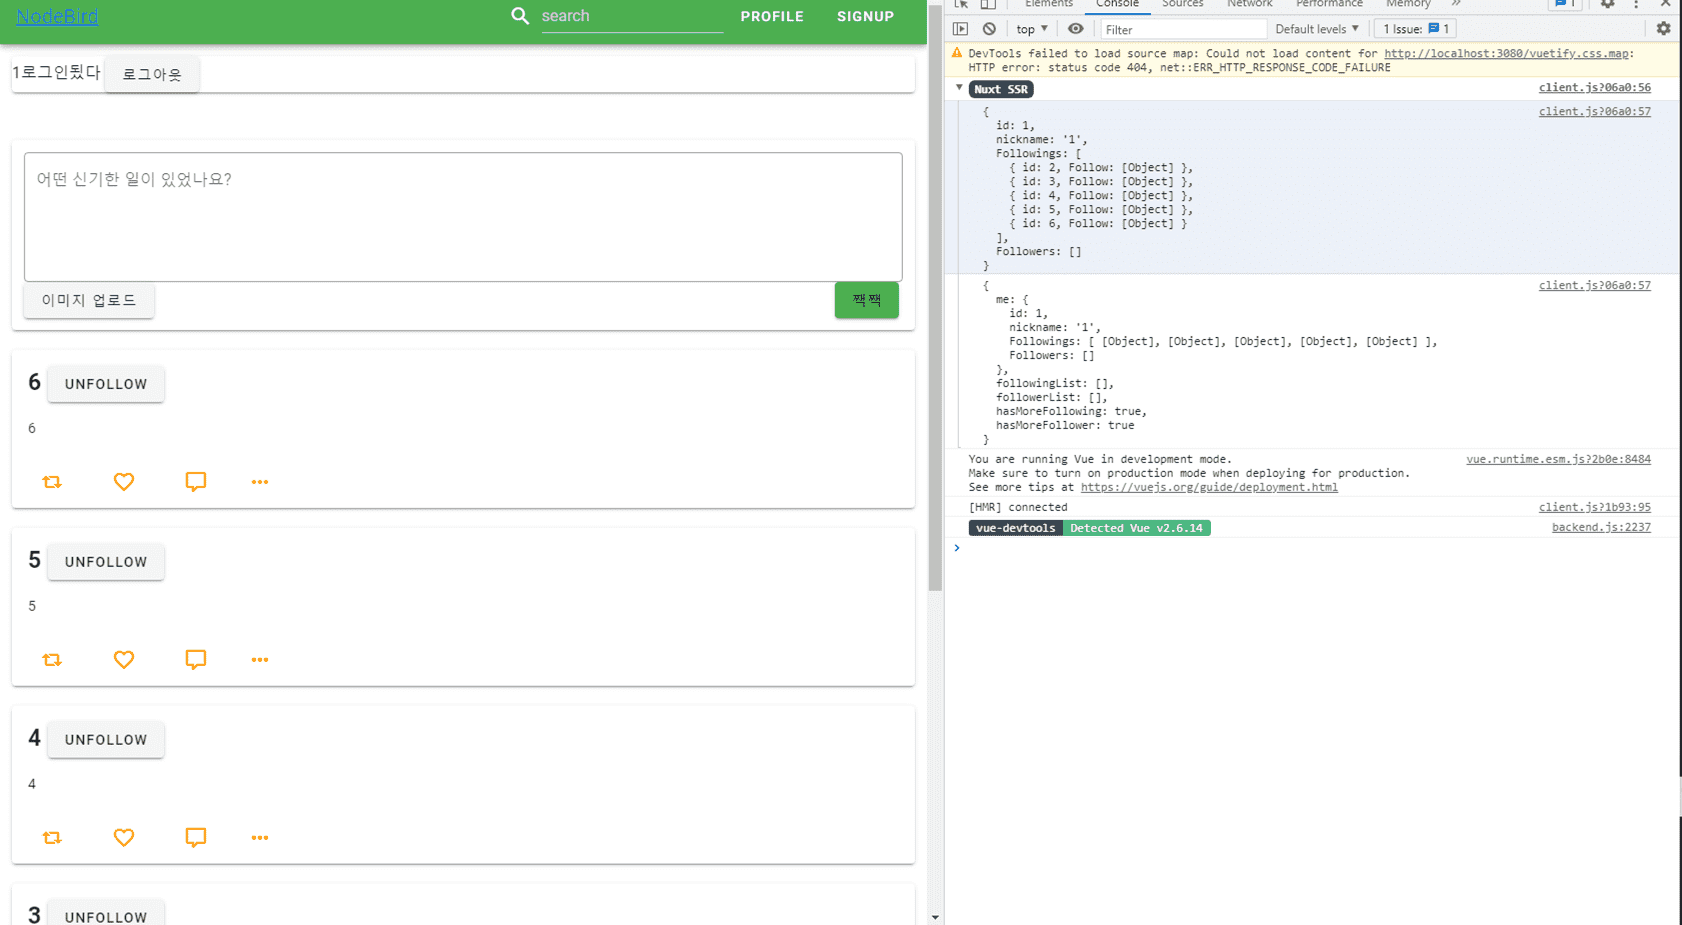Click the page vertical scrollbar thumb
The image size is (1682, 925).
[x=935, y=297]
